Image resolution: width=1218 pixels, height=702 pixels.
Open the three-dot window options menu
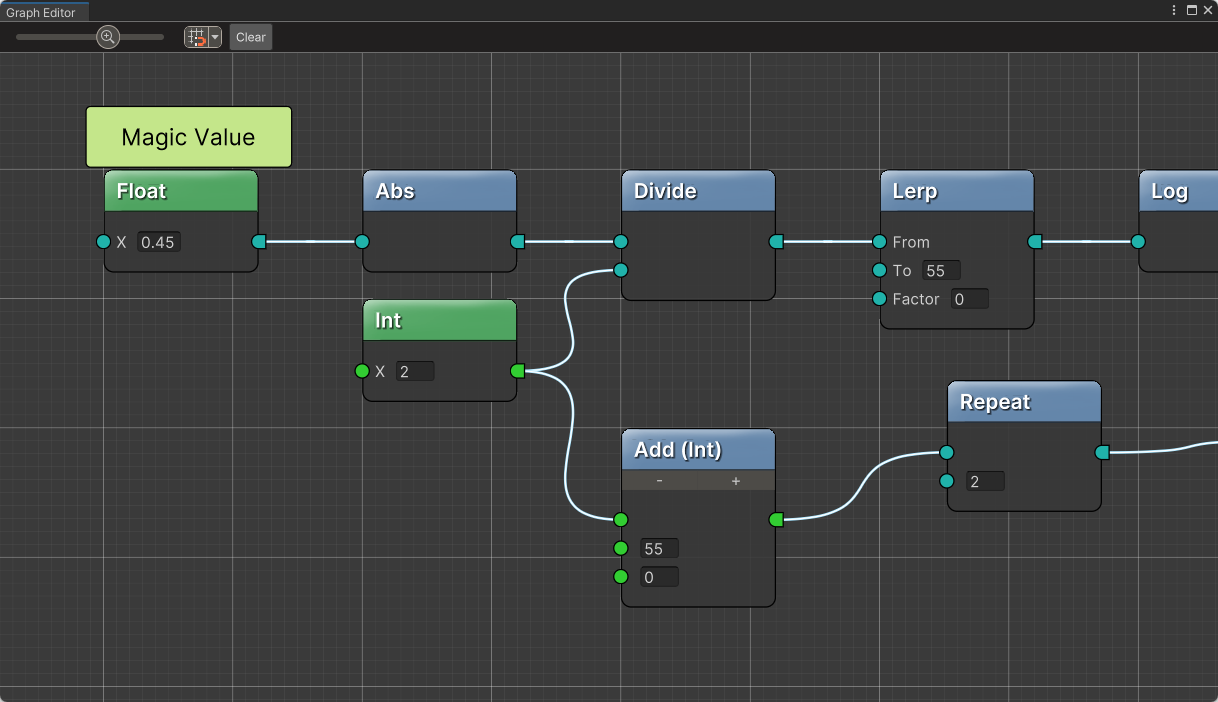(x=1174, y=10)
